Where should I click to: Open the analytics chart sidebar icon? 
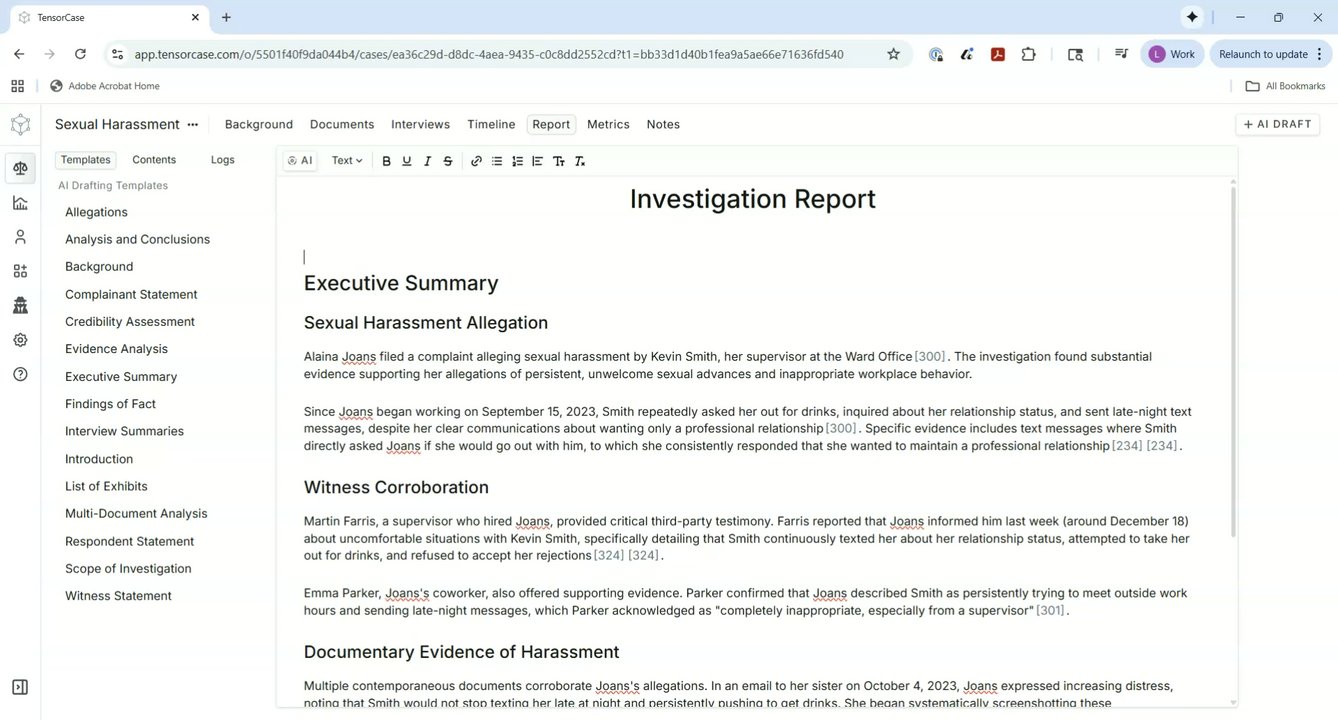(x=20, y=203)
